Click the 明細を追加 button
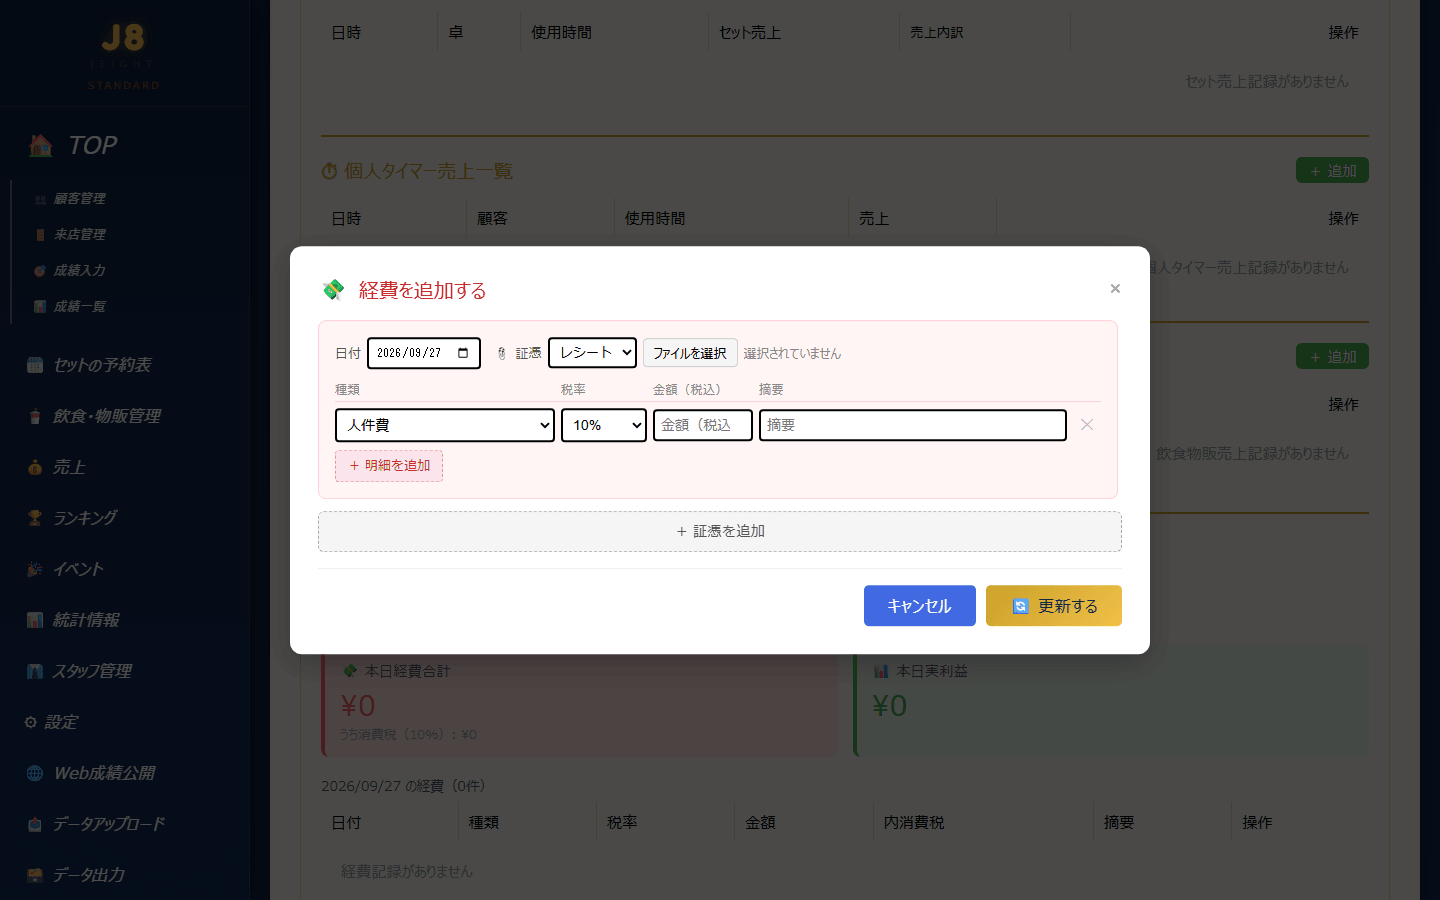 (389, 466)
